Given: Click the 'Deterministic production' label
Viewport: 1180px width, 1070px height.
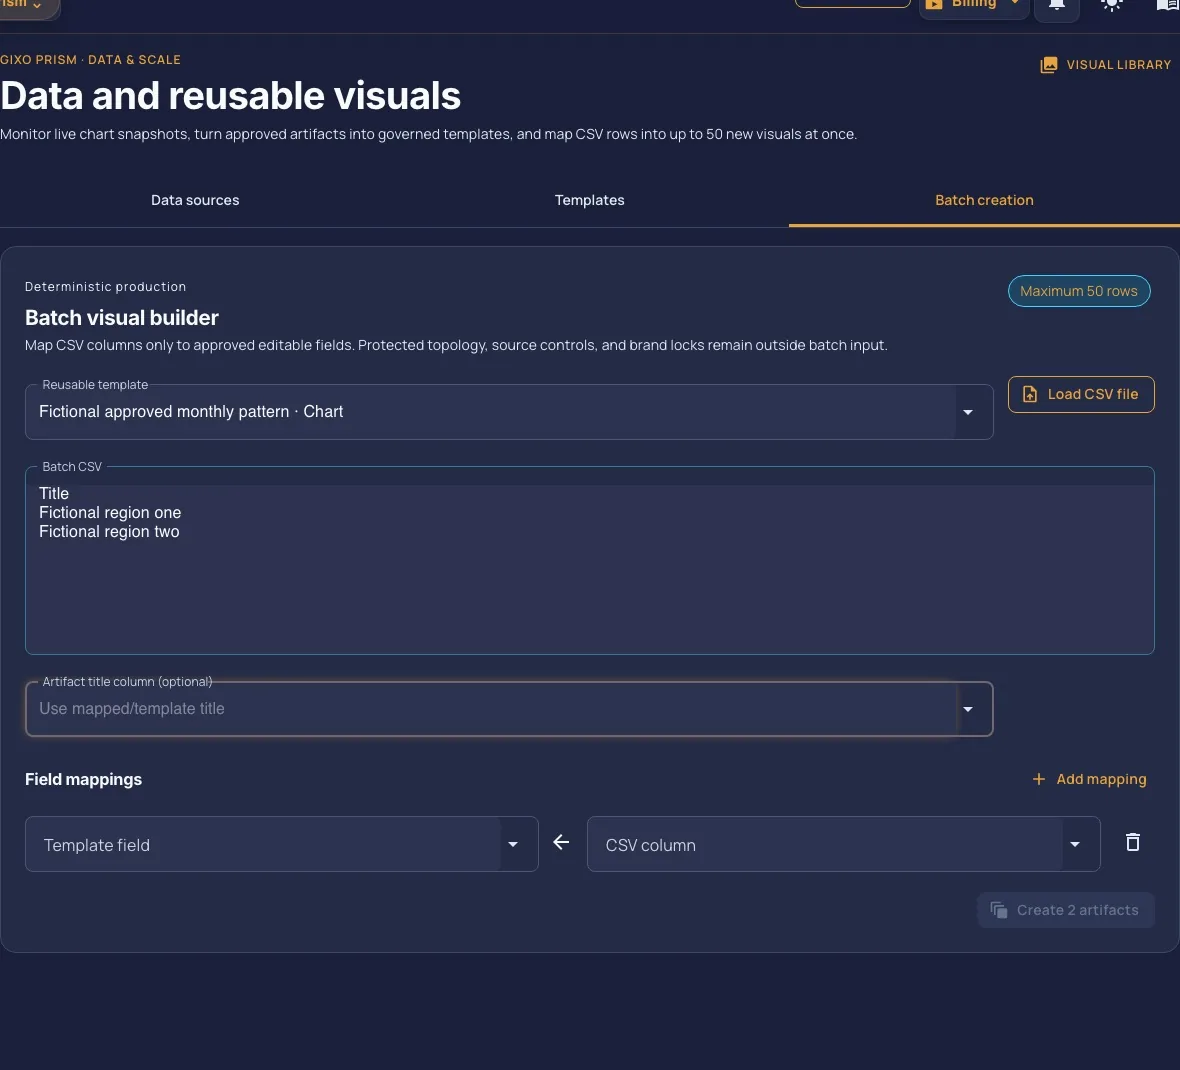Looking at the screenshot, I should click(105, 287).
